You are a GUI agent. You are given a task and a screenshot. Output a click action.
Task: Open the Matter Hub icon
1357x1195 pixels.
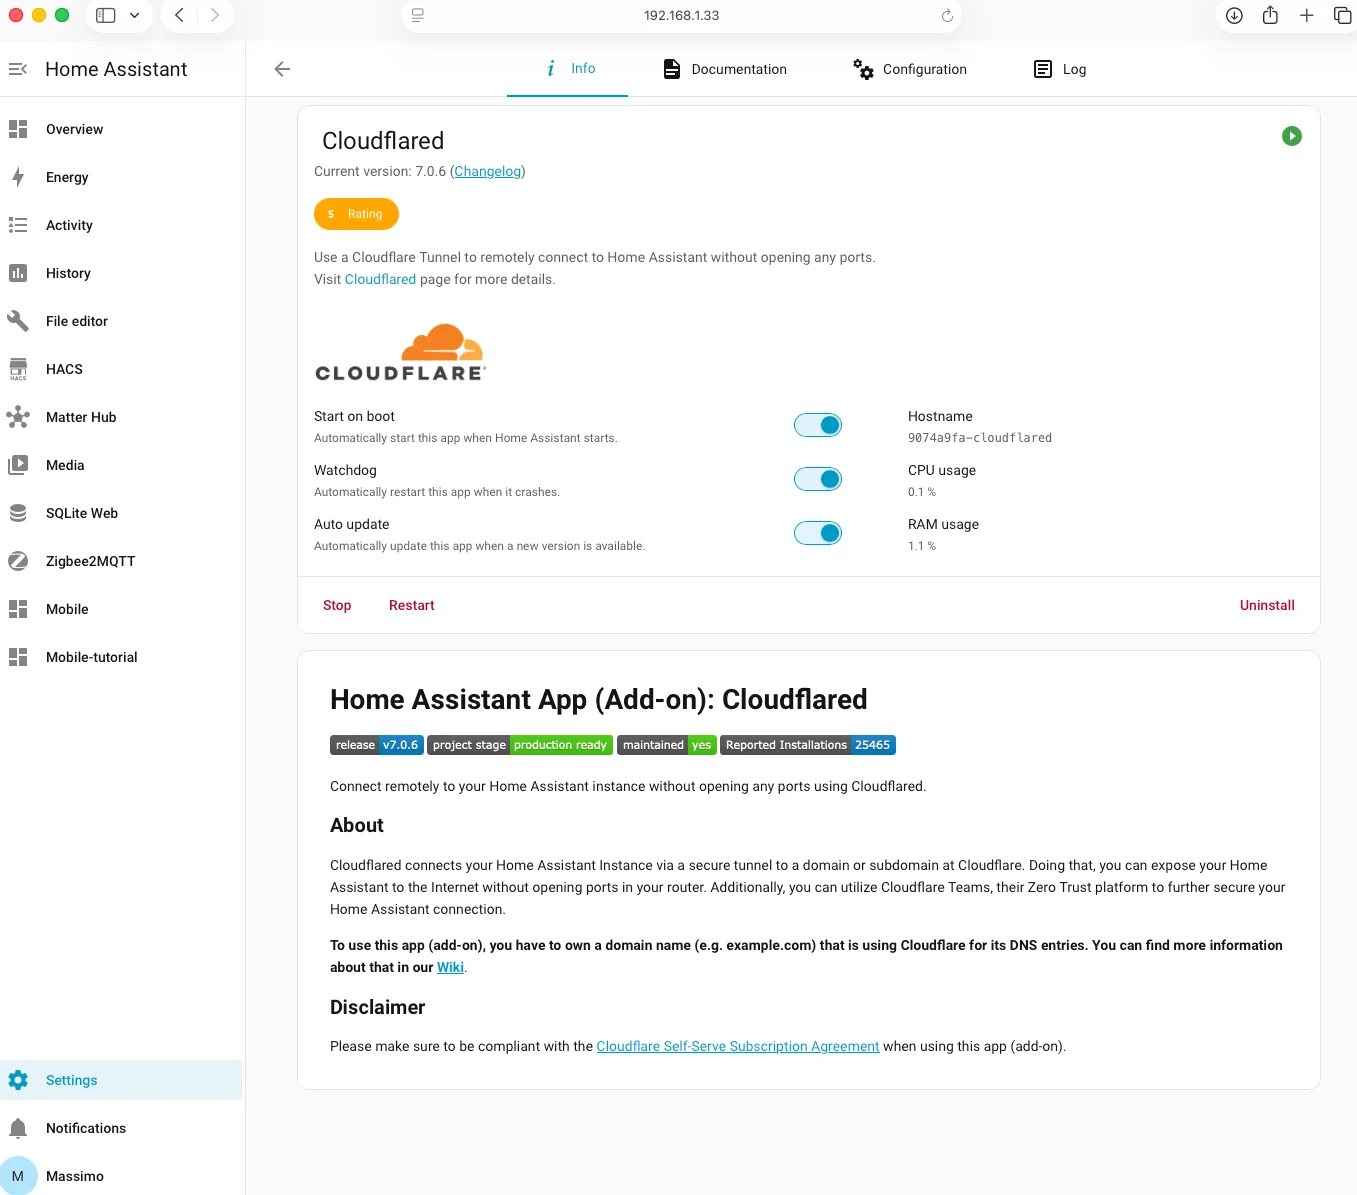[x=18, y=417]
